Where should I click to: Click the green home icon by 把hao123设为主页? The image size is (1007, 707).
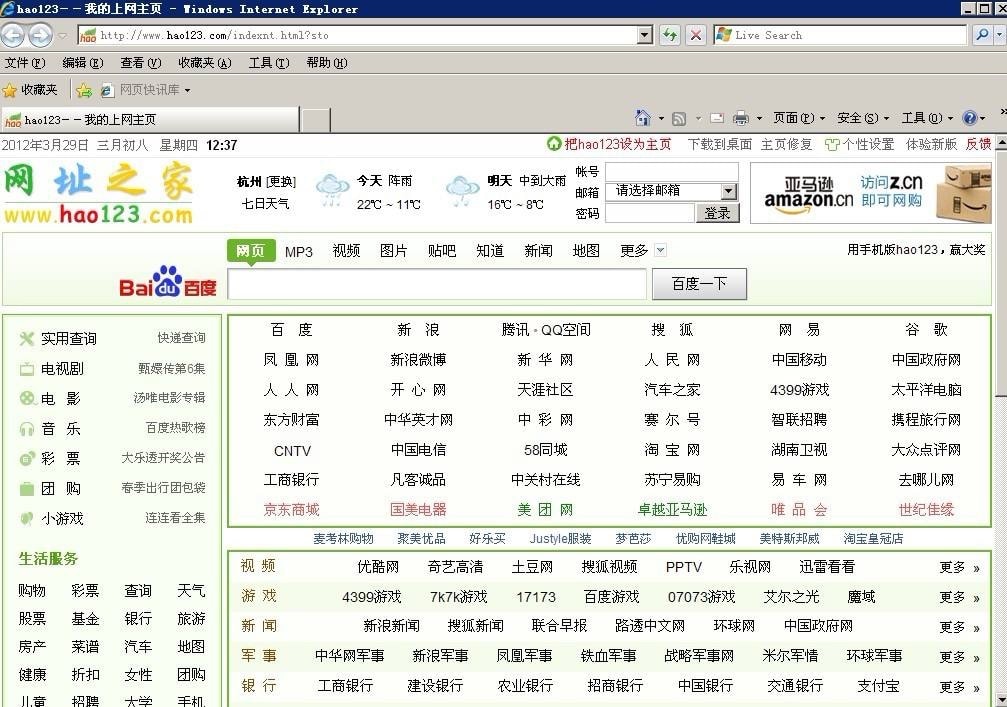coord(554,144)
